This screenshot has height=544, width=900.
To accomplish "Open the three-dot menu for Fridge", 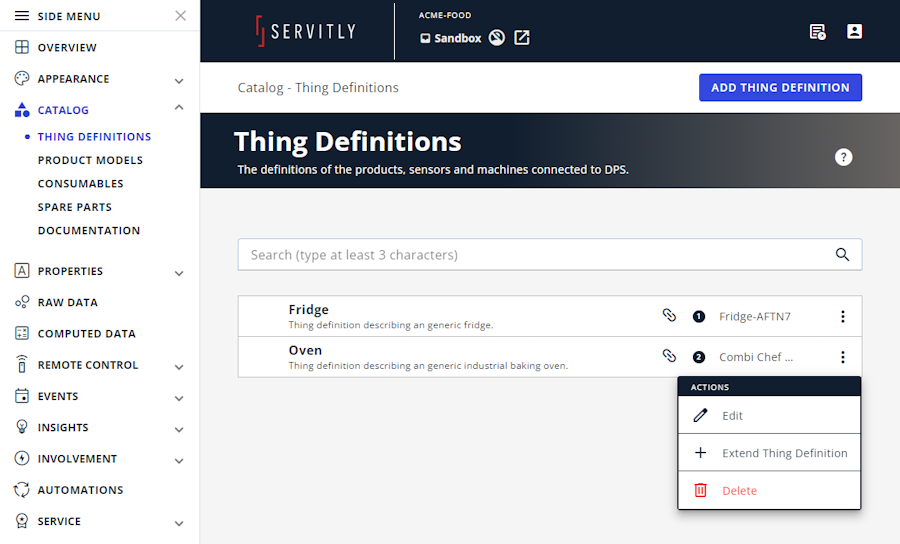I will [843, 316].
